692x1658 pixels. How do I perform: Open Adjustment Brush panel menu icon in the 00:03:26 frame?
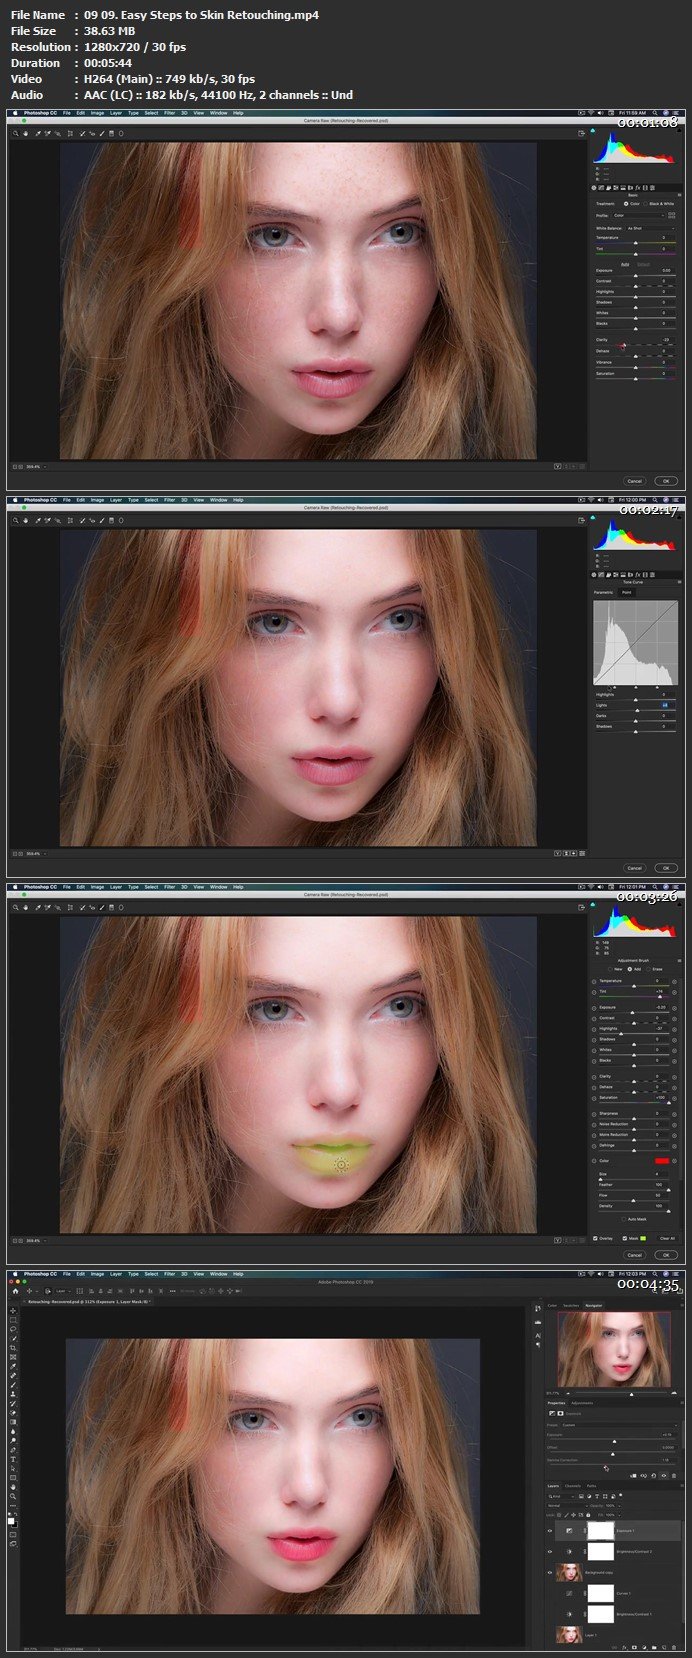pos(679,961)
